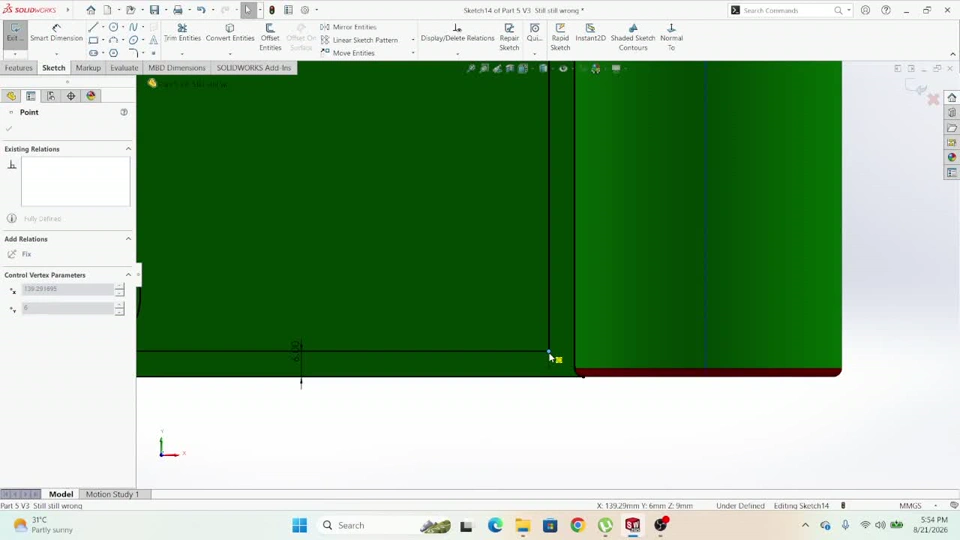The height and width of the screenshot is (540, 960).
Task: Undo the last action
Action: (x=201, y=10)
